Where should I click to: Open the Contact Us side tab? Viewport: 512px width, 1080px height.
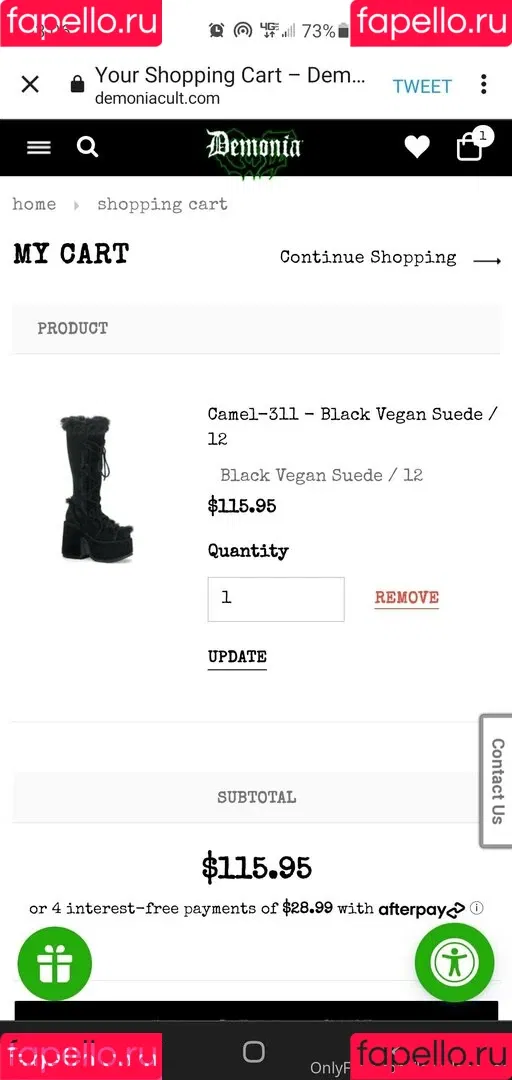tap(496, 780)
